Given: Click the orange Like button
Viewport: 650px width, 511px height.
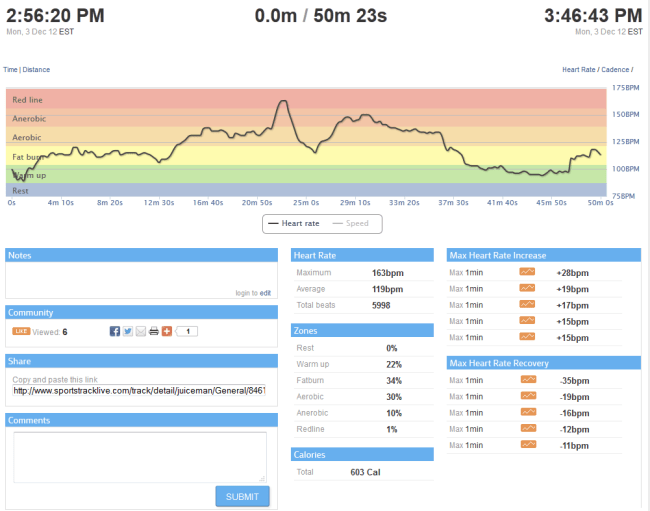Looking at the screenshot, I should pyautogui.click(x=20, y=331).
